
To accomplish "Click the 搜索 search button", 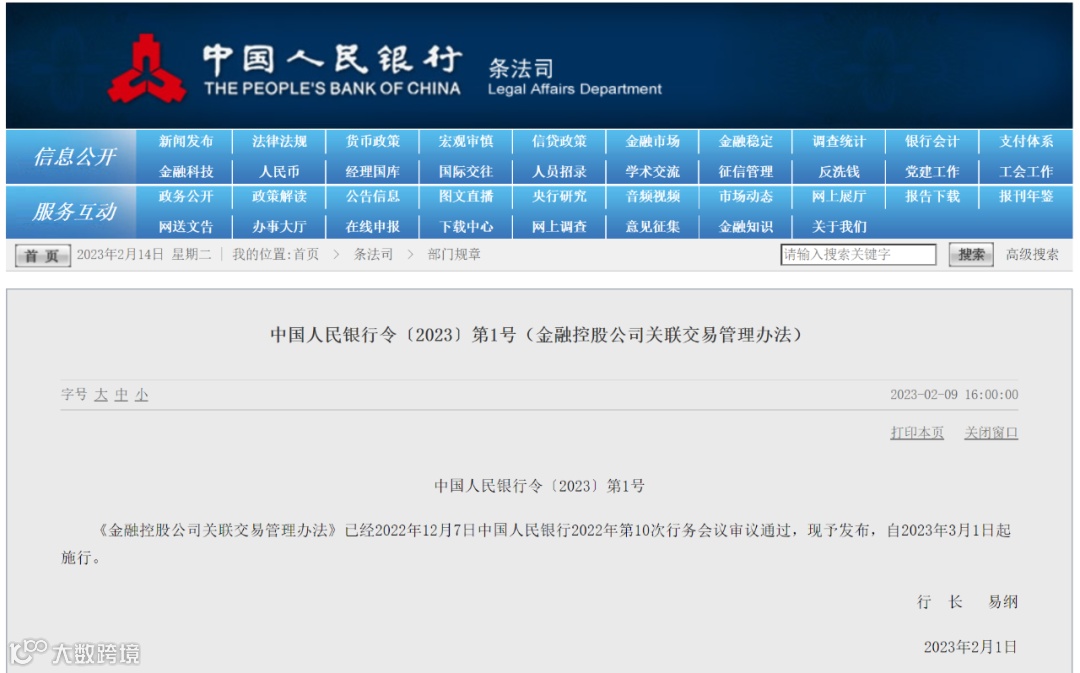I will pos(971,255).
